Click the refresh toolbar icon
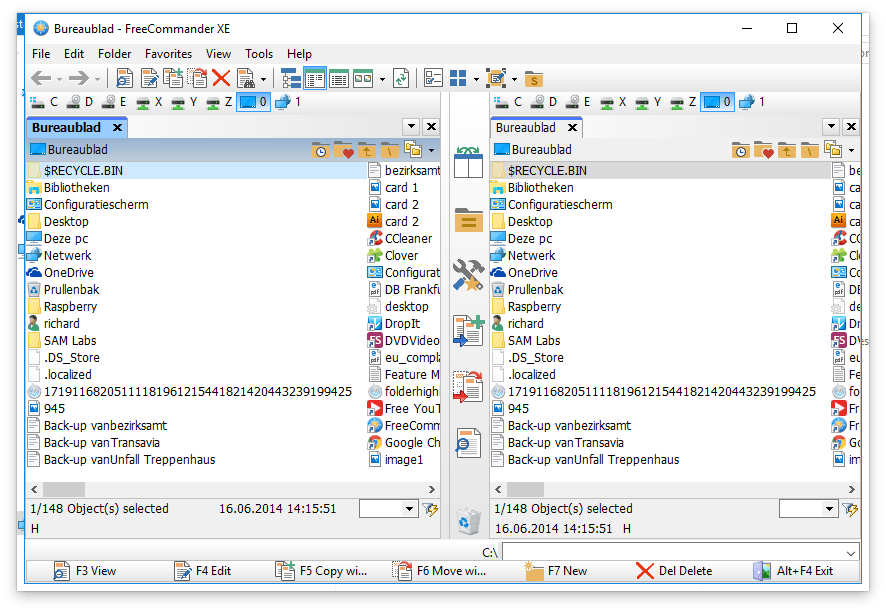Viewport: 886px width, 612px height. click(401, 79)
